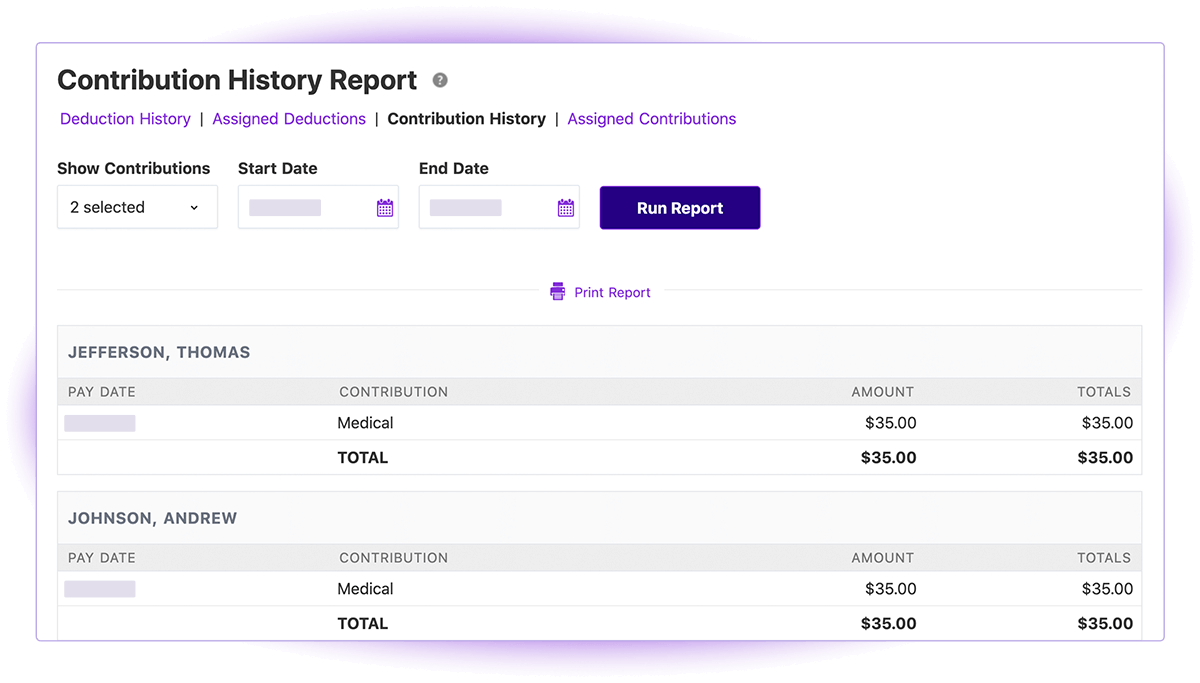This screenshot has width=1200, height=683.
Task: Click the printer icon beside Print Report
Action: 558,292
